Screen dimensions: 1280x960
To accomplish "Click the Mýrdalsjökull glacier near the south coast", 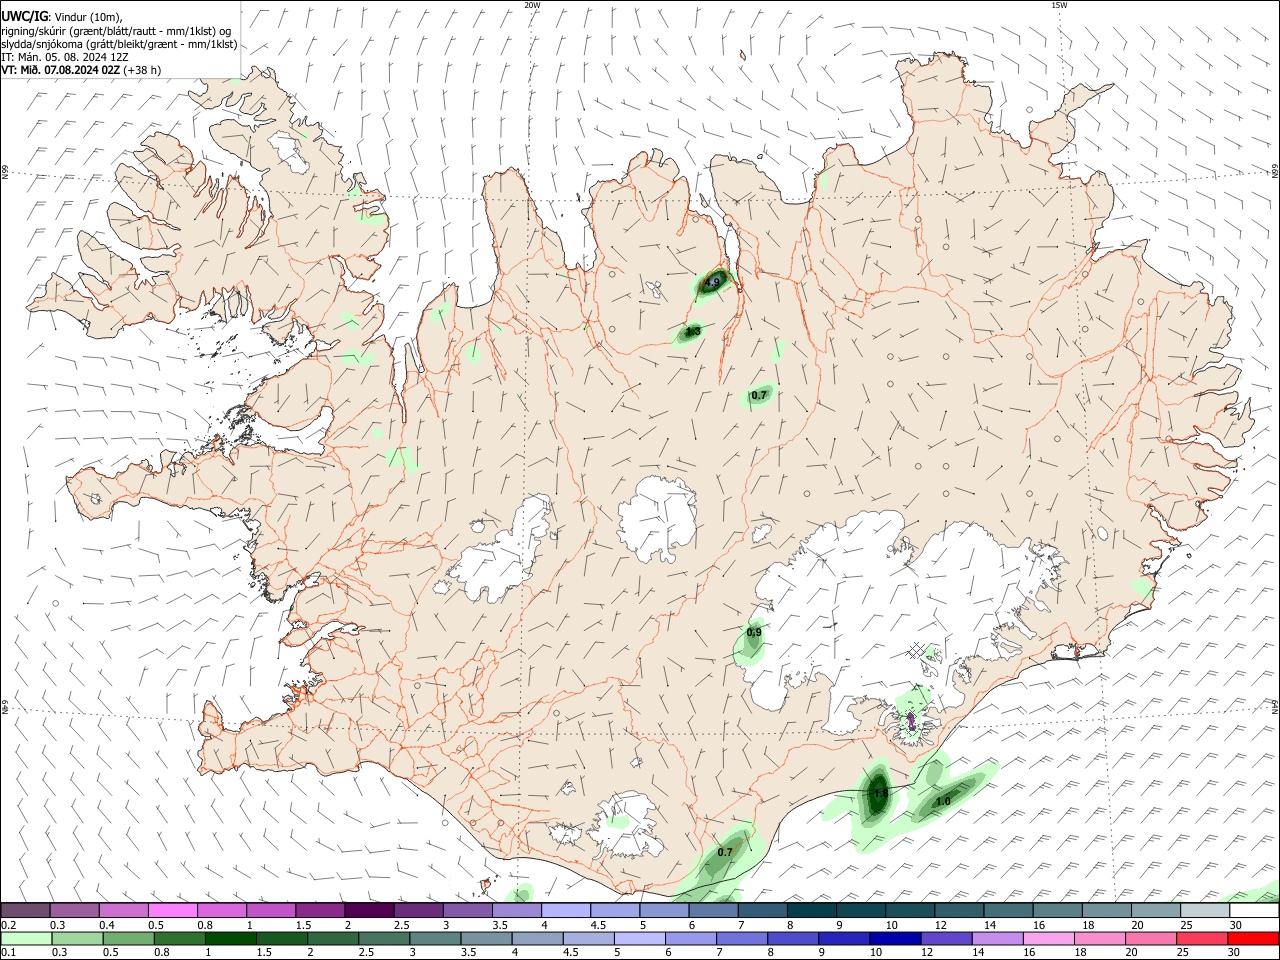I will click(627, 826).
